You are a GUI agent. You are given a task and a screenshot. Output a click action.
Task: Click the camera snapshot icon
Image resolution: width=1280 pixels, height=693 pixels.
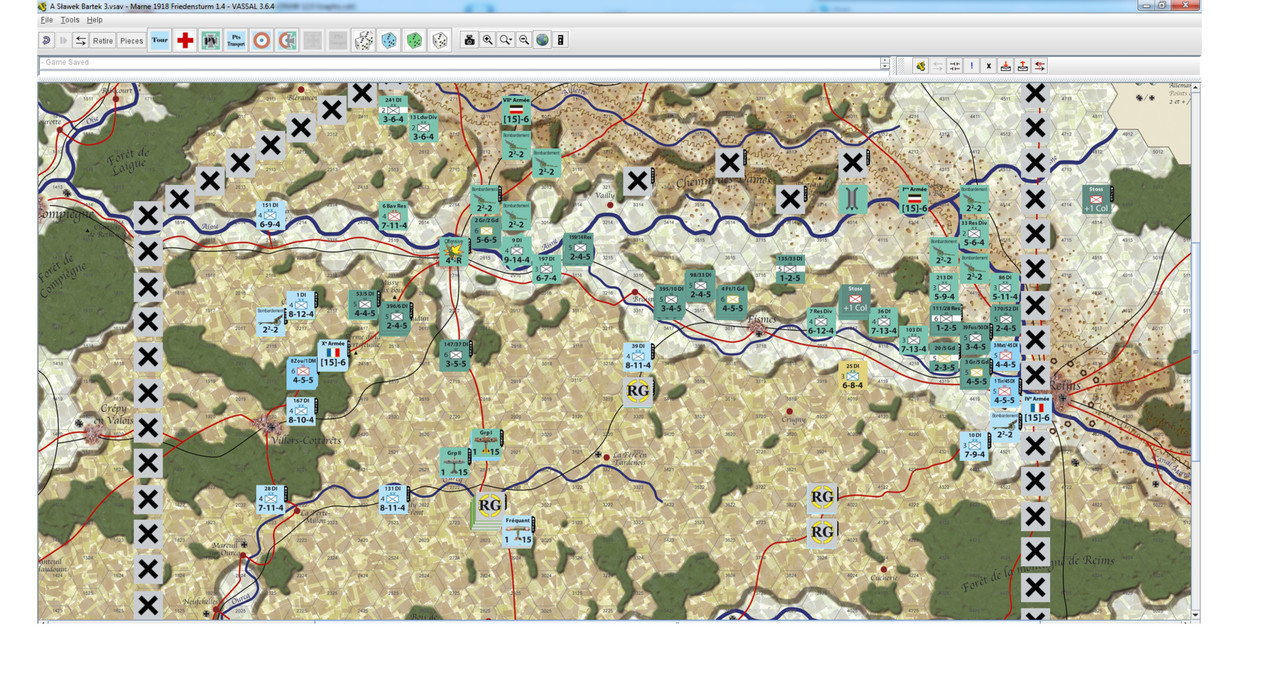click(x=469, y=40)
